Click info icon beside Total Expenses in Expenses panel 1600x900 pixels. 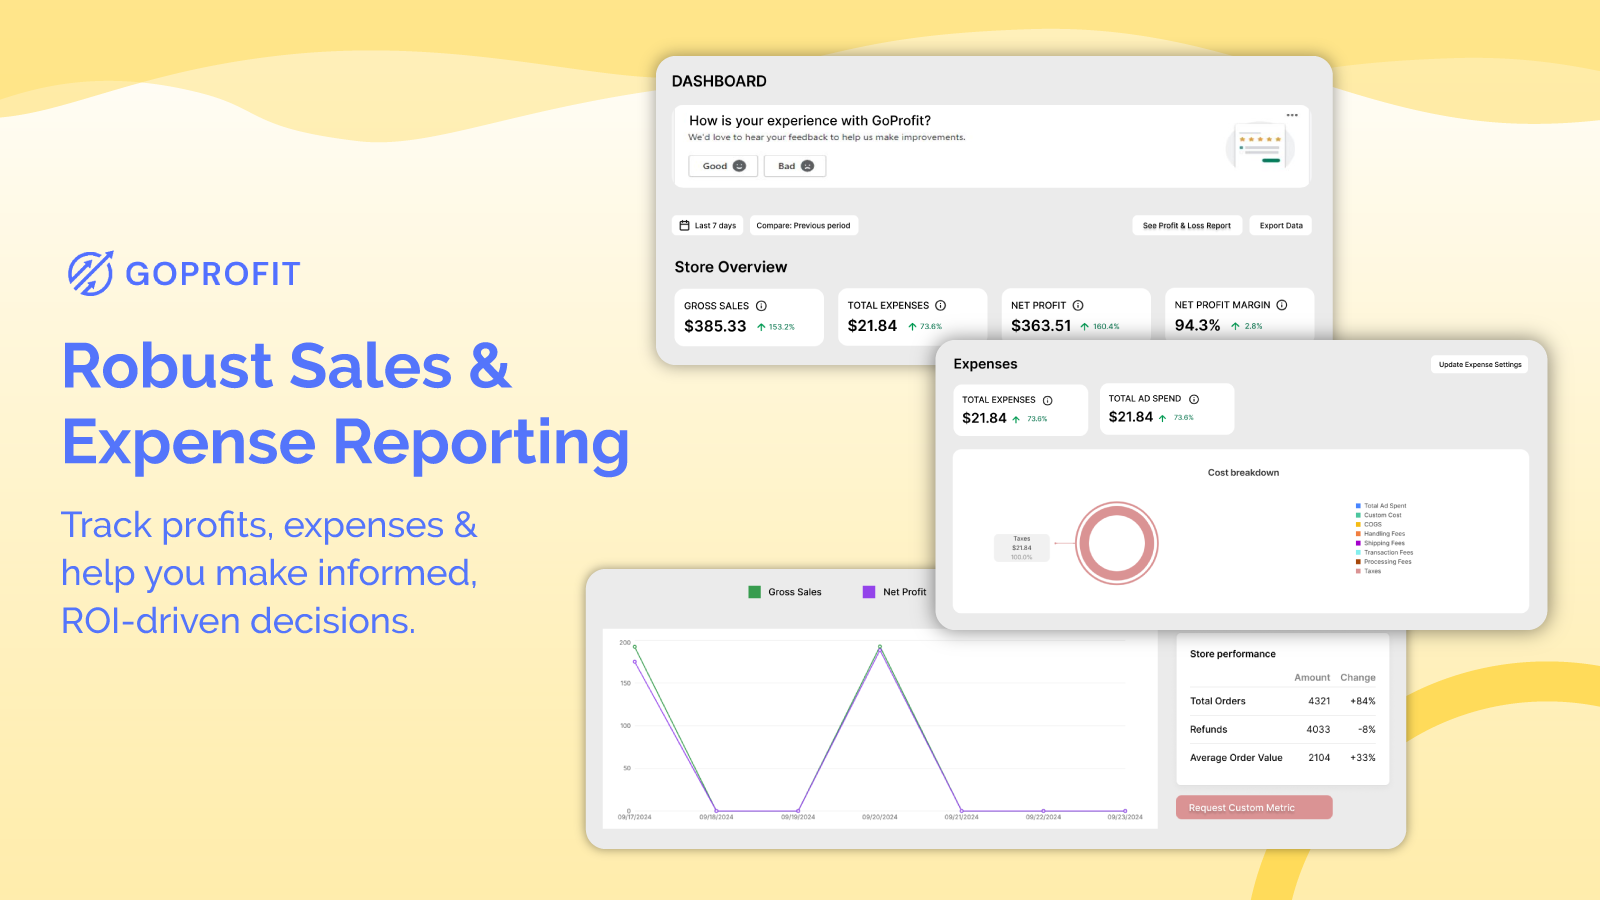pos(1048,400)
